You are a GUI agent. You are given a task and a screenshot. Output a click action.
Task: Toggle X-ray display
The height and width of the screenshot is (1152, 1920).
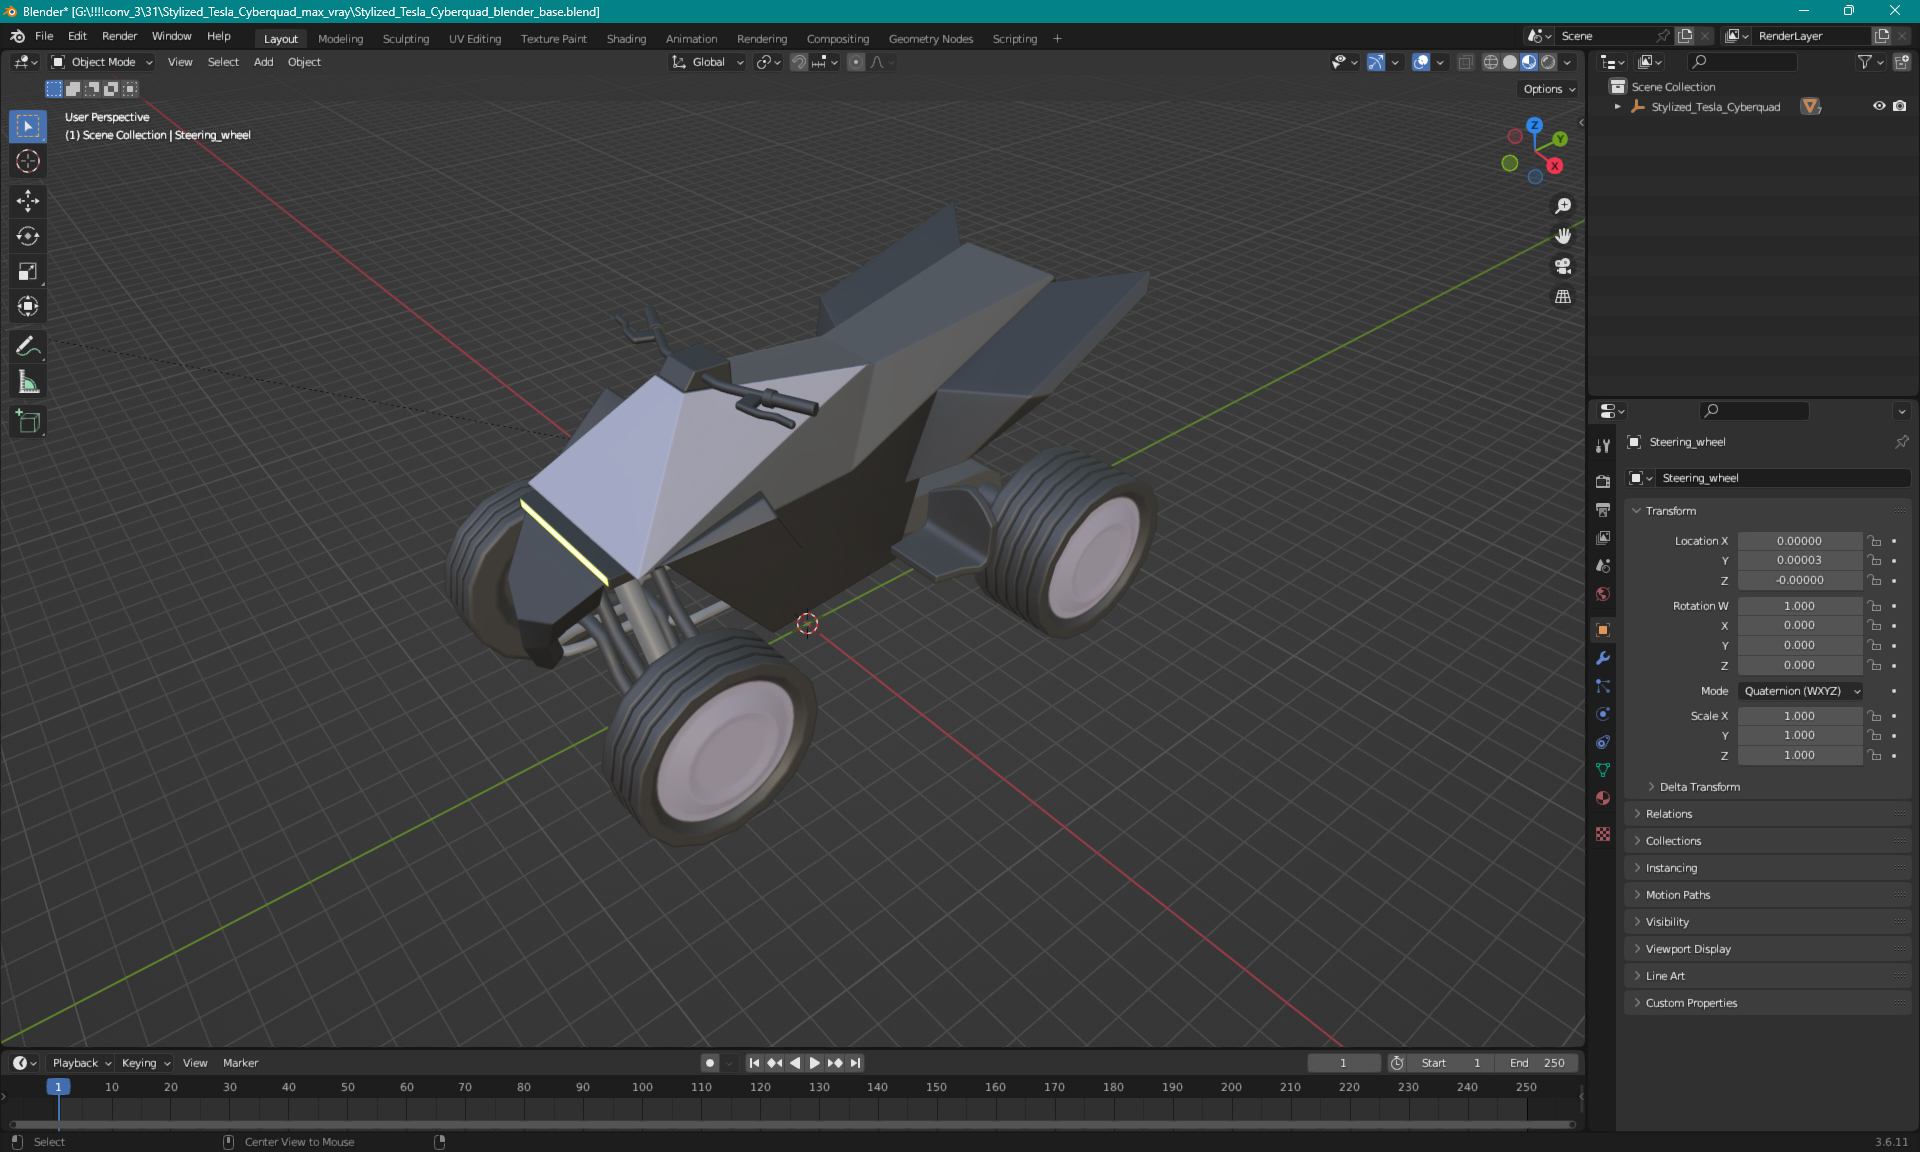(1465, 62)
